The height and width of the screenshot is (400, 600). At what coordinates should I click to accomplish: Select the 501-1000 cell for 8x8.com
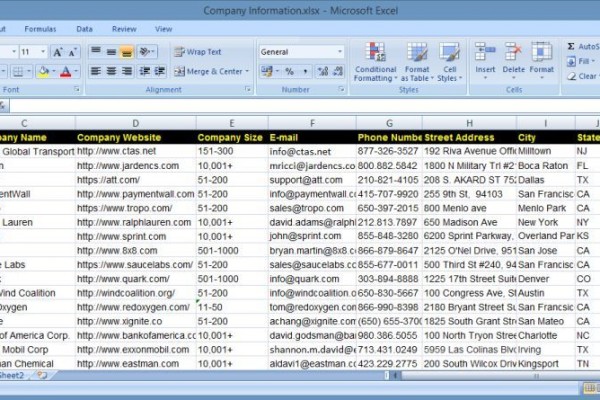(232, 251)
